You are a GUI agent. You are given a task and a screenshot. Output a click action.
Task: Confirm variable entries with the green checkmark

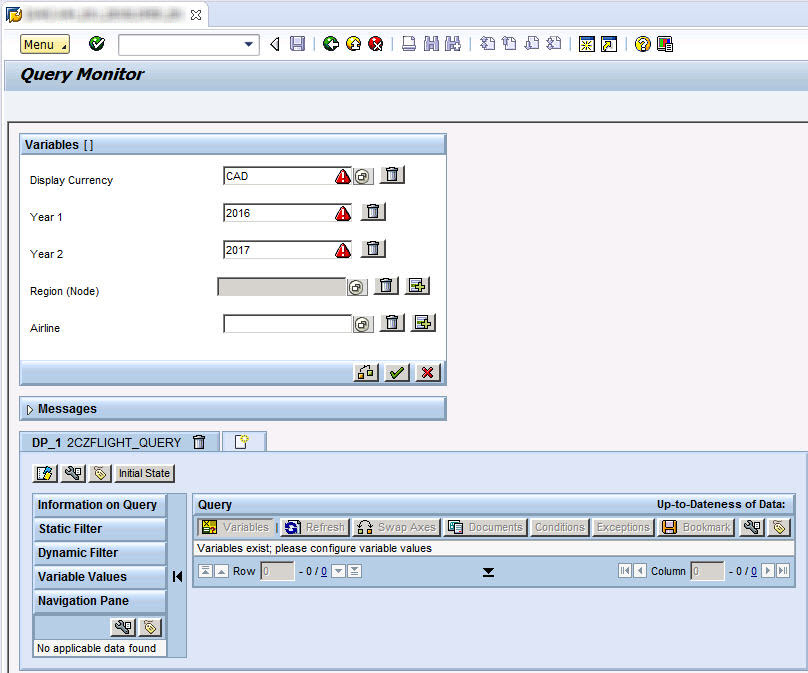tap(396, 372)
